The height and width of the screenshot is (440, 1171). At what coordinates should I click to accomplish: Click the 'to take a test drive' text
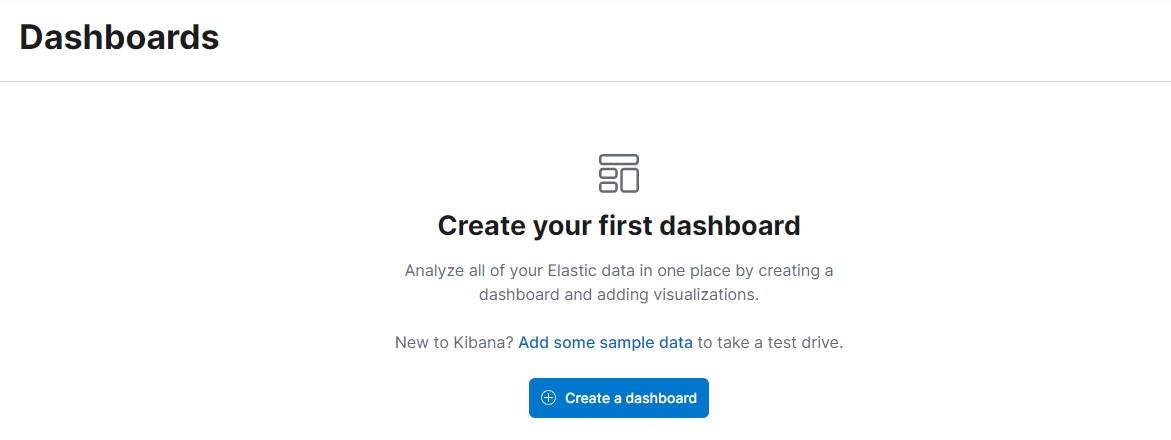770,344
